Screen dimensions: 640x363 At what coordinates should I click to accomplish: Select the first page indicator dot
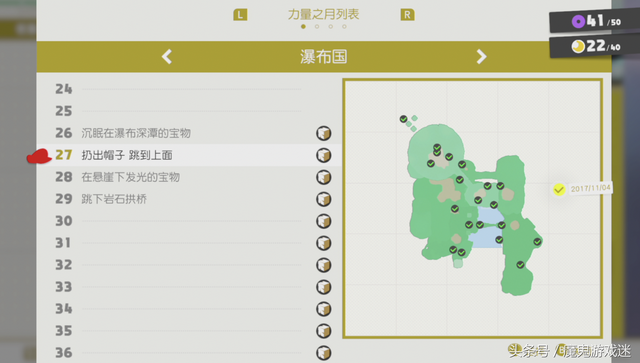coord(303,27)
